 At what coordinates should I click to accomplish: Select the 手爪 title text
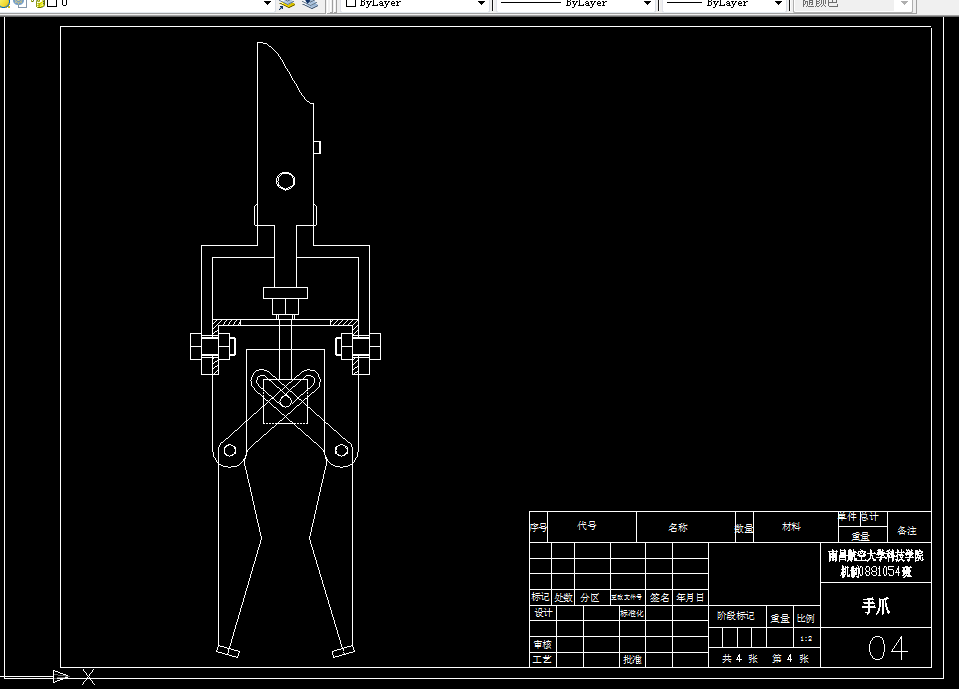(x=875, y=606)
